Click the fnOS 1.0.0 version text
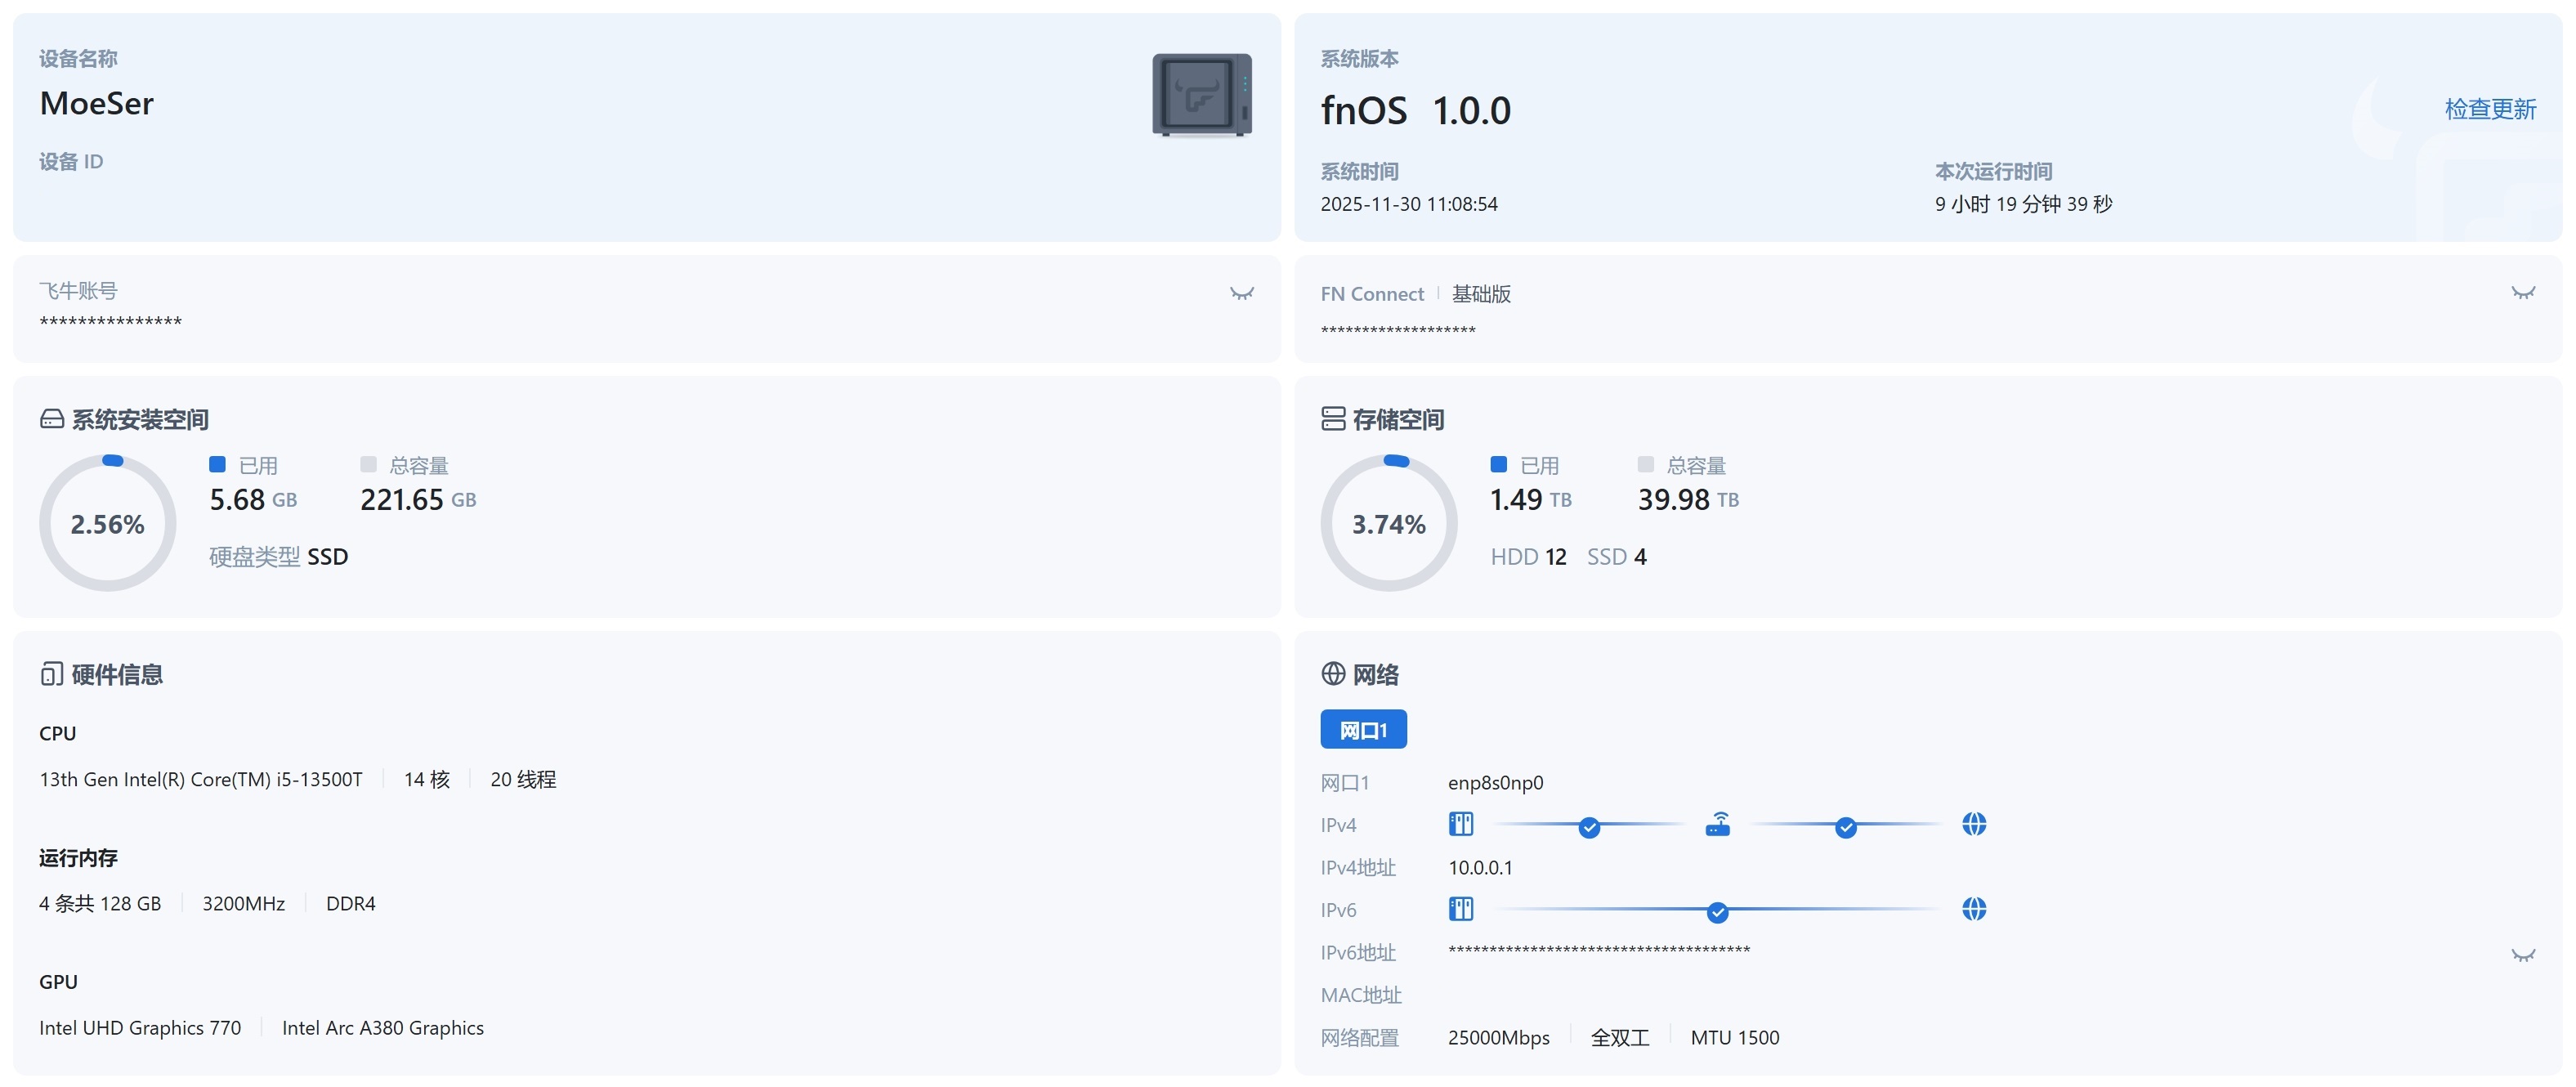2576x1087 pixels. tap(1414, 110)
